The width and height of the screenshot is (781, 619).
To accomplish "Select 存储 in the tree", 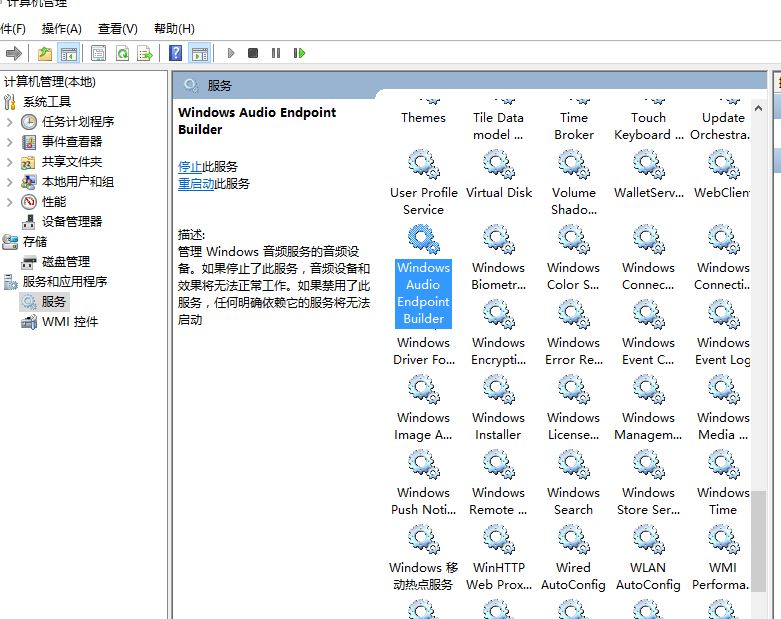I will (x=35, y=242).
